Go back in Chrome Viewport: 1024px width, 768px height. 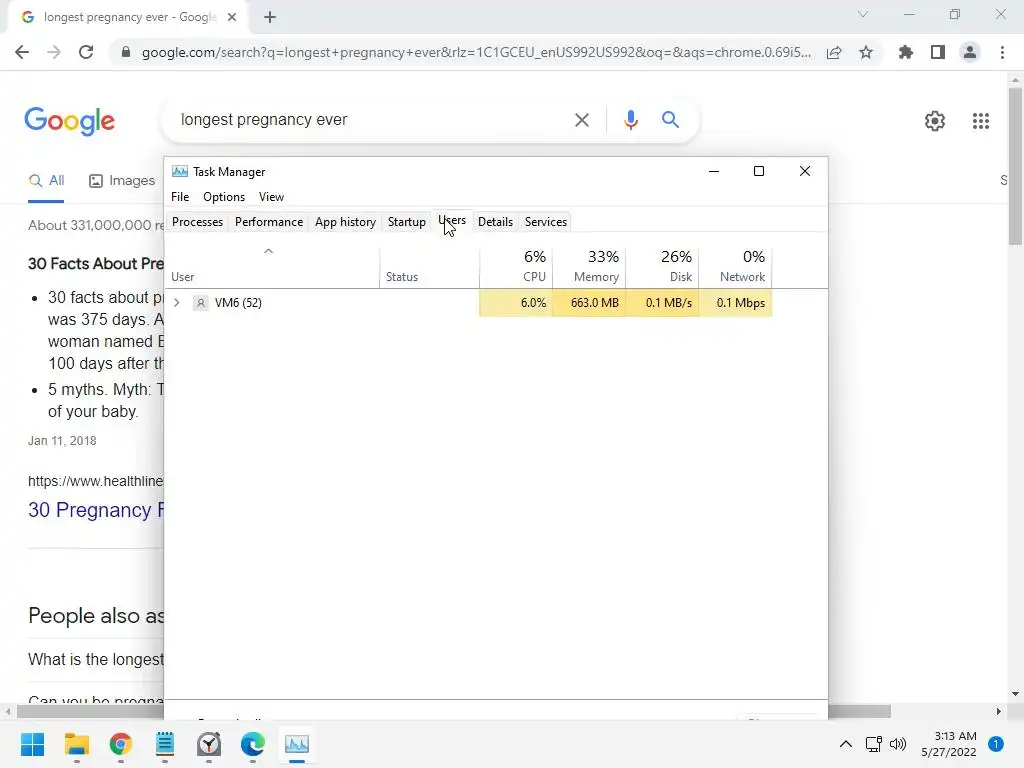coord(22,52)
